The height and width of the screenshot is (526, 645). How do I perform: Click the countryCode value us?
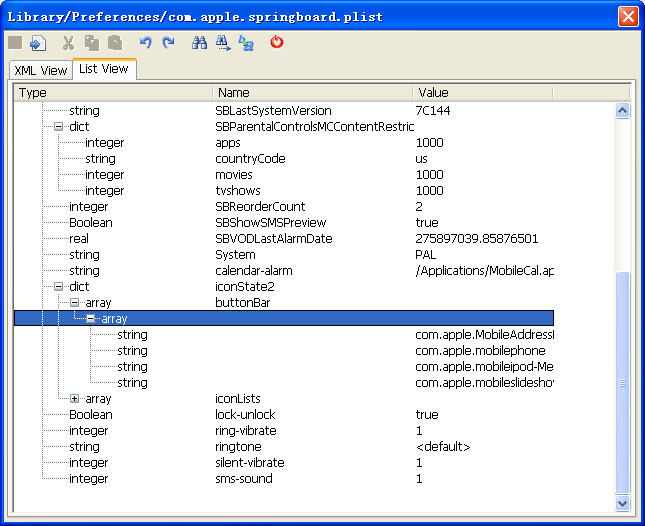tap(422, 159)
